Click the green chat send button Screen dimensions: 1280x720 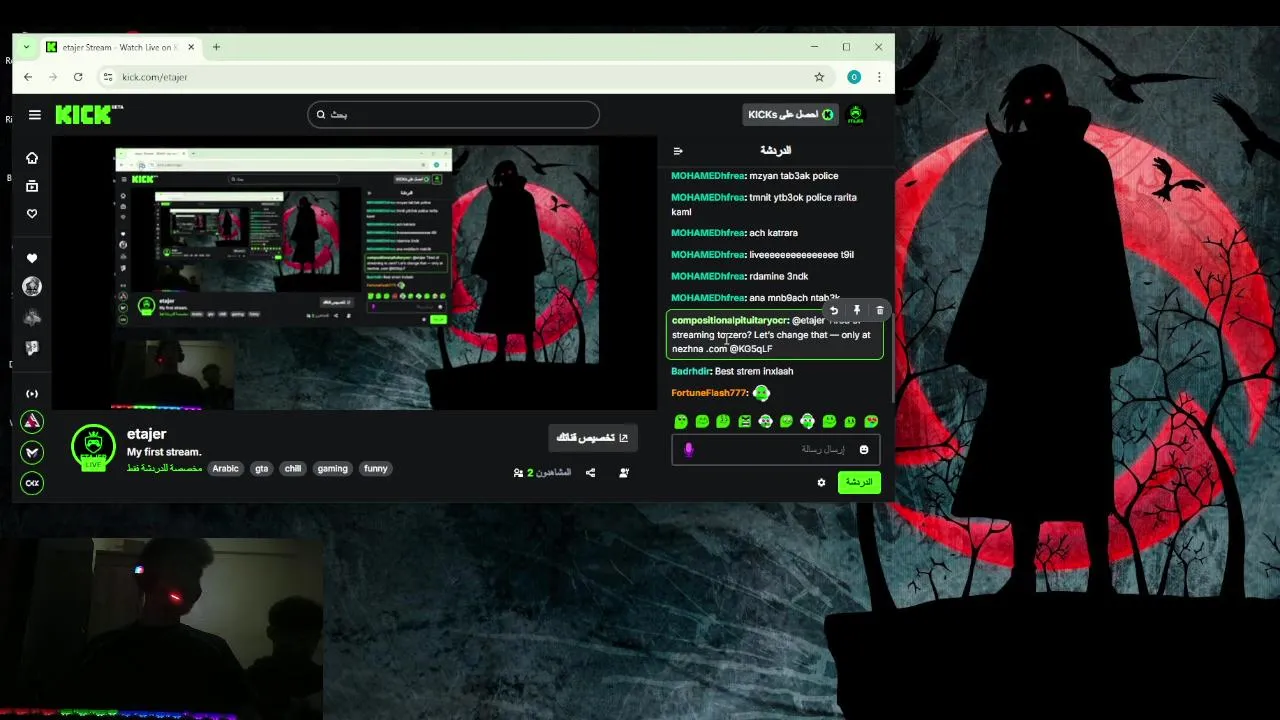[859, 482]
